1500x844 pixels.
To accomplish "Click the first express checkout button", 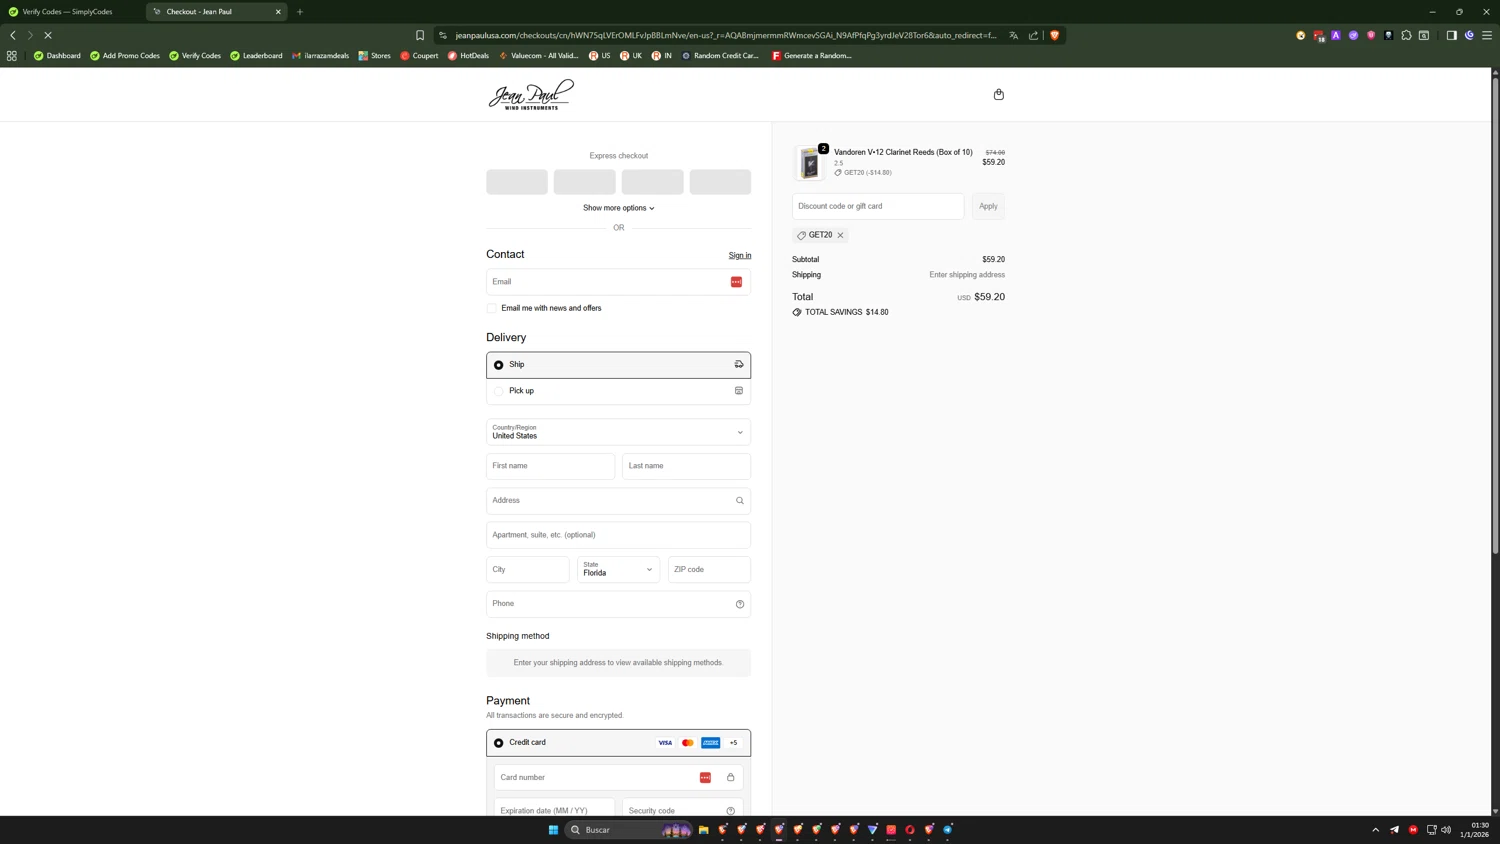I will [517, 182].
